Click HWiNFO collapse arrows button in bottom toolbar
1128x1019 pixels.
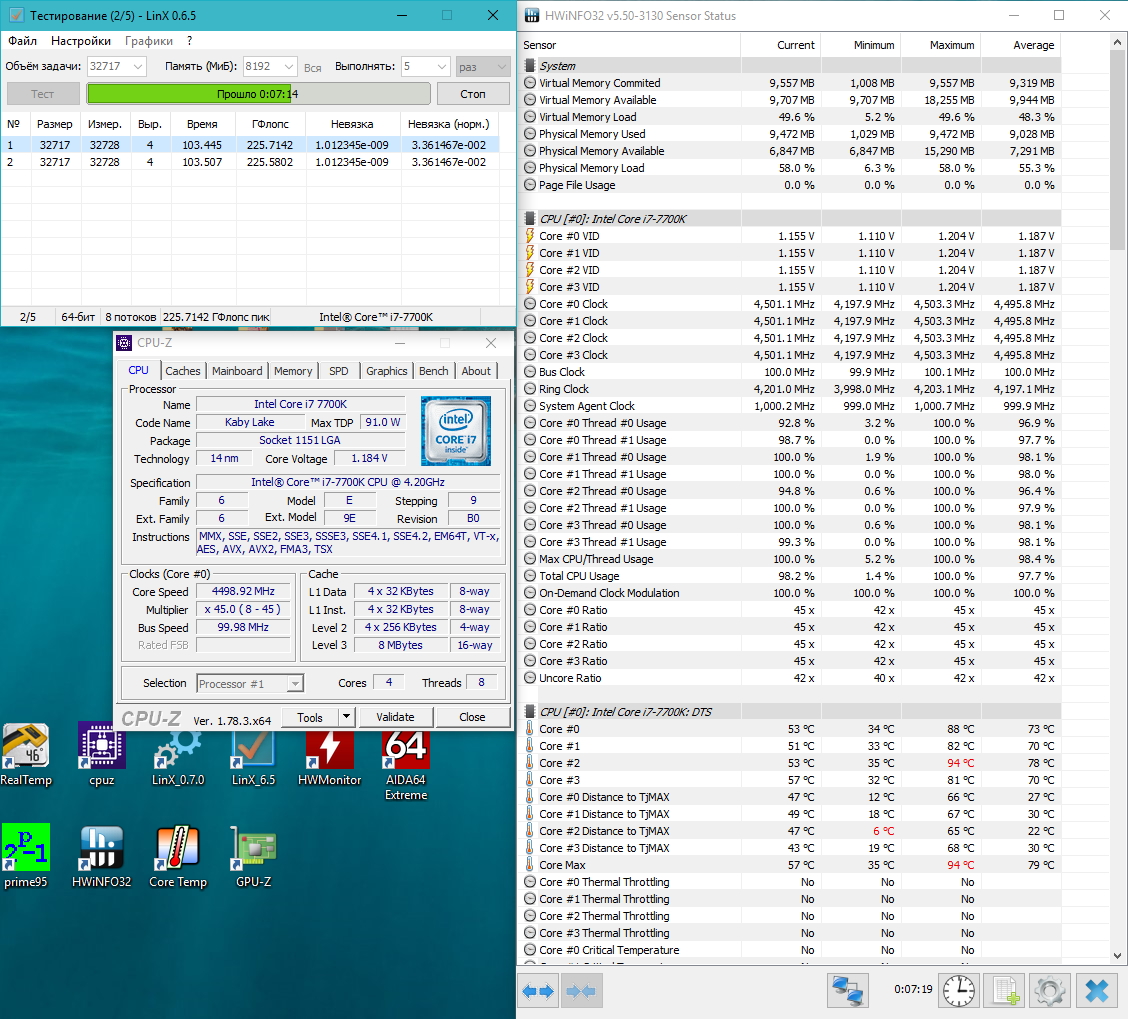pyautogui.click(x=581, y=991)
